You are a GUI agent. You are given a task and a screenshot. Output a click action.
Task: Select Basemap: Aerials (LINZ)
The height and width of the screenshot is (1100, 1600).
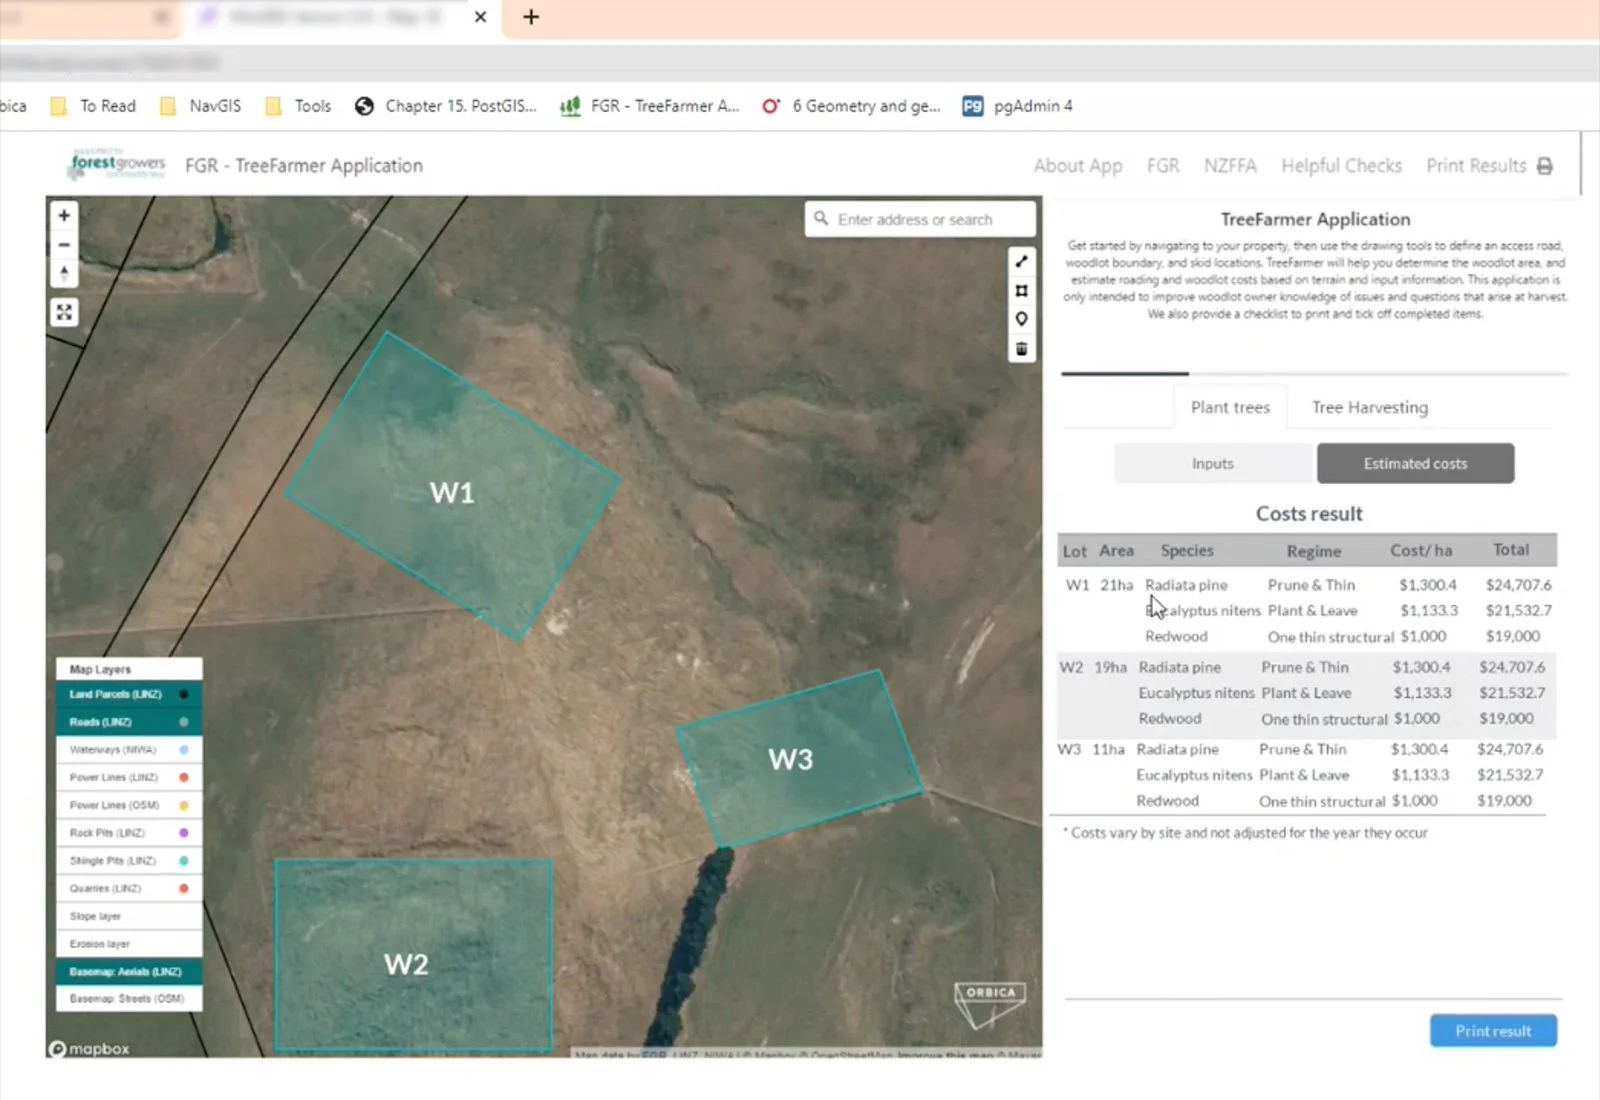[129, 972]
